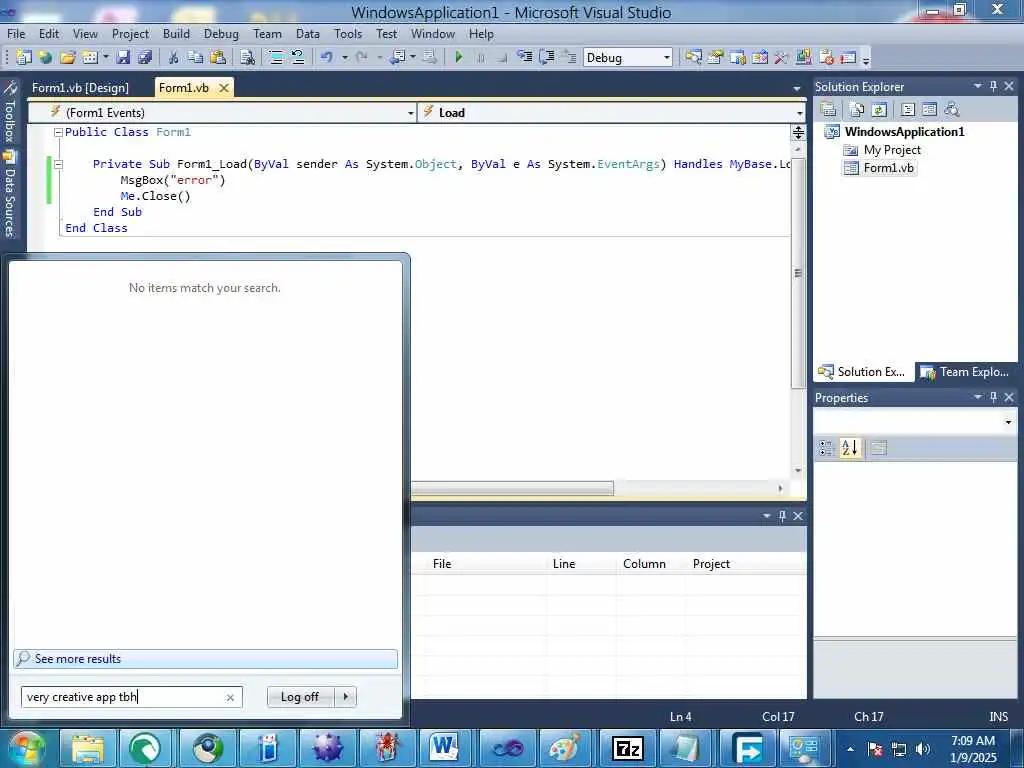Image resolution: width=1024 pixels, height=768 pixels.
Task: Comment out the selected lines icon
Action: click(x=277, y=57)
